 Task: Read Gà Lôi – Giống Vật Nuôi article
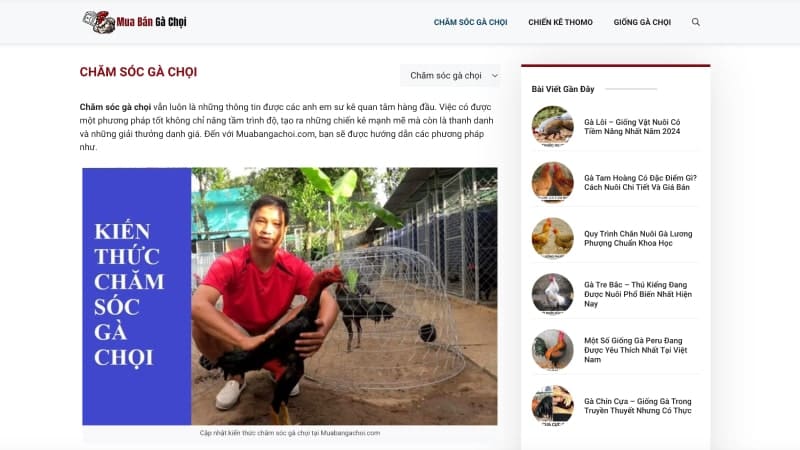point(632,127)
